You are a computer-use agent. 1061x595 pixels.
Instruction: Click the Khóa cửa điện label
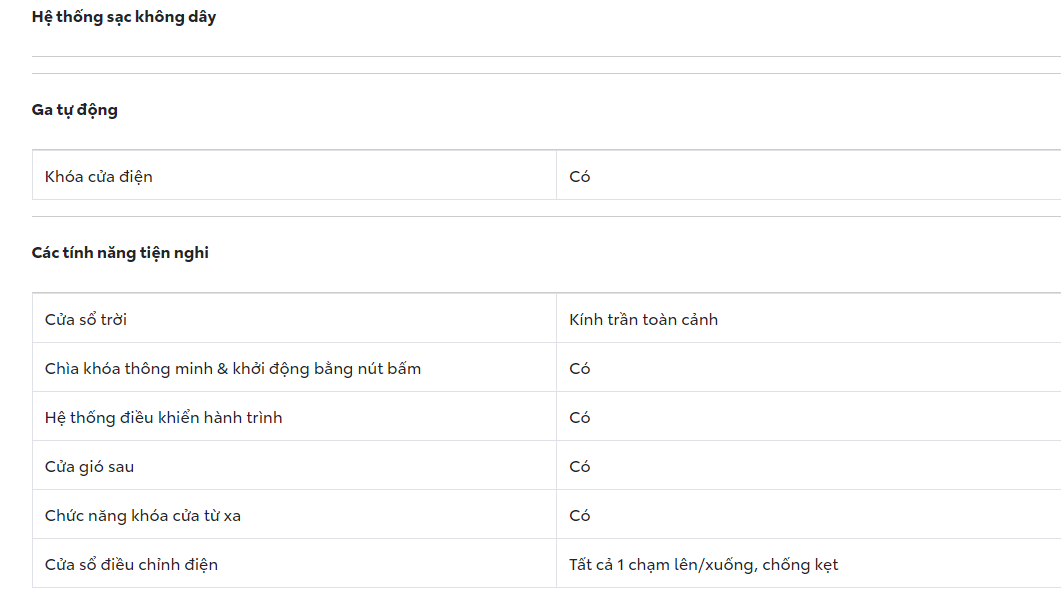click(x=99, y=177)
